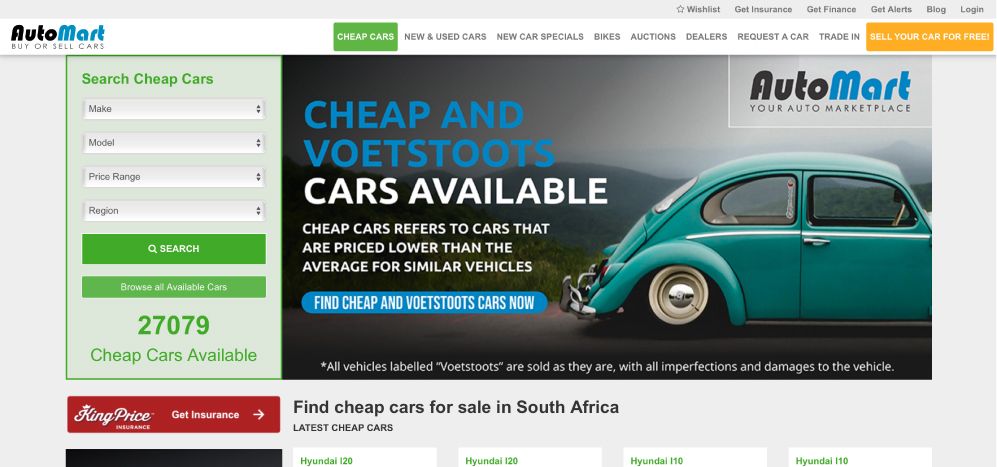
Task: Expand the Price Range dropdown
Action: (174, 177)
